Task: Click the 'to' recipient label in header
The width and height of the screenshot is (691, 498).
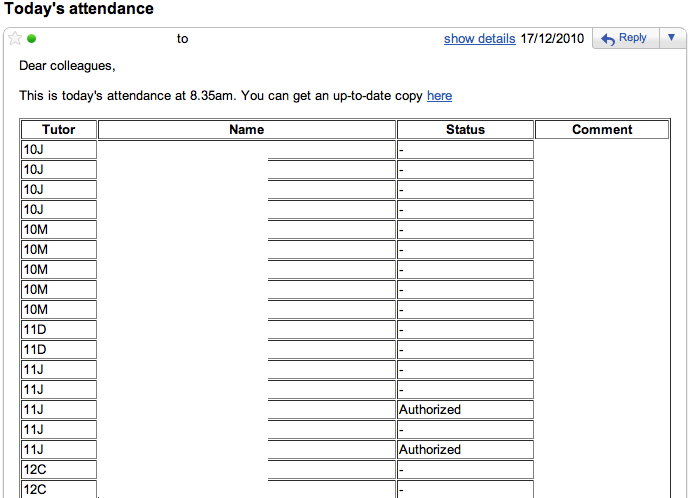Action: coord(182,39)
